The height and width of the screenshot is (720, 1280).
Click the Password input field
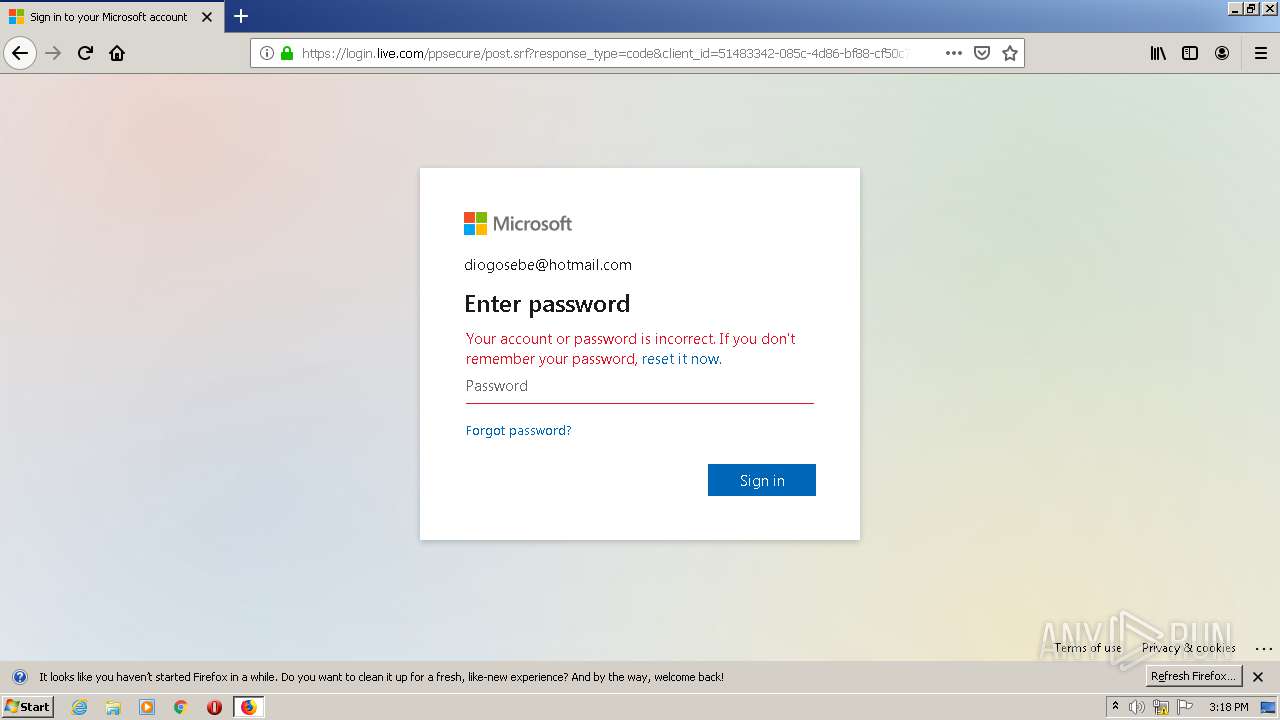(640, 386)
